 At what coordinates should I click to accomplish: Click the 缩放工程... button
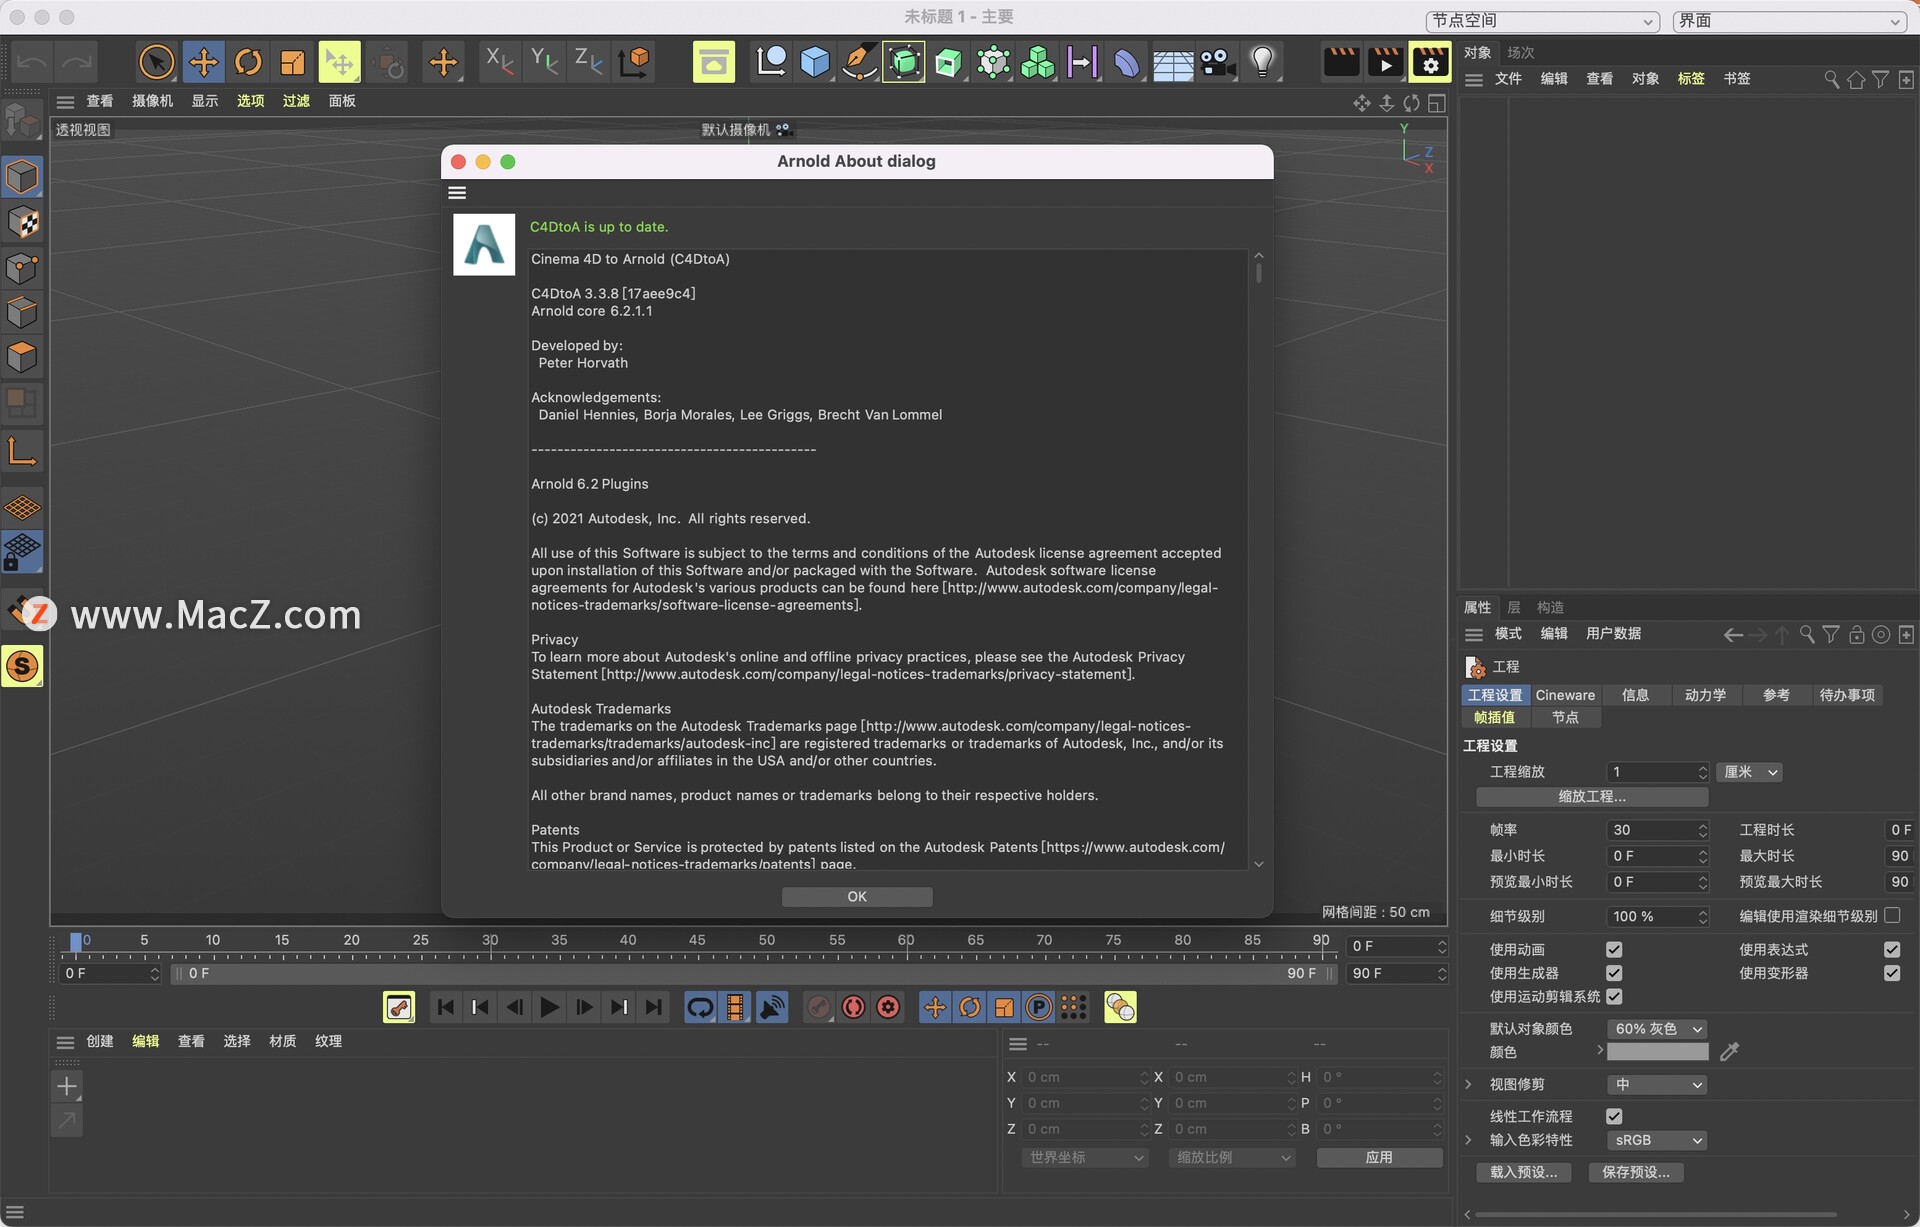pos(1592,797)
